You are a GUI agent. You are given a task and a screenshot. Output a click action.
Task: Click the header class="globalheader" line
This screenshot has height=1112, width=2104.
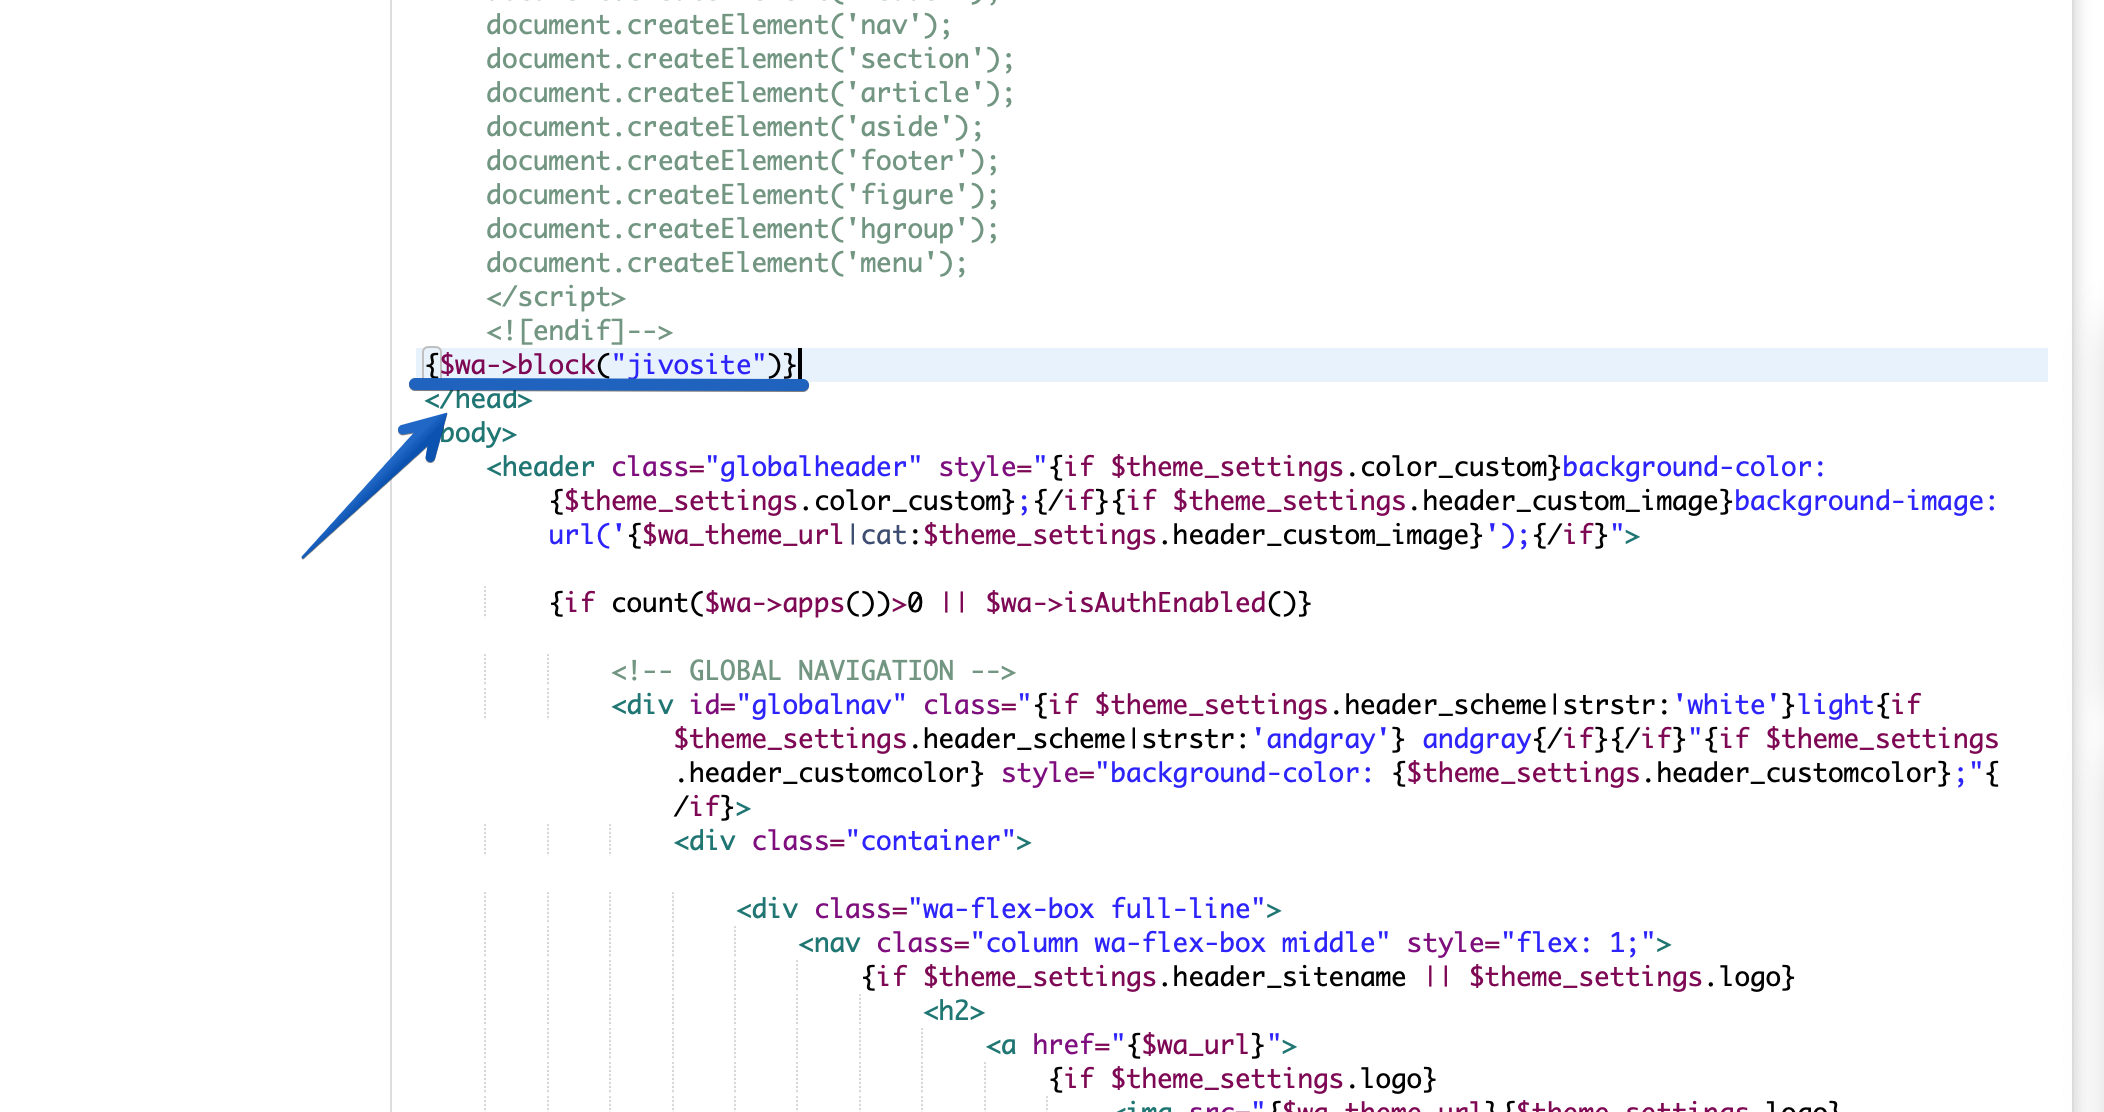(1156, 467)
